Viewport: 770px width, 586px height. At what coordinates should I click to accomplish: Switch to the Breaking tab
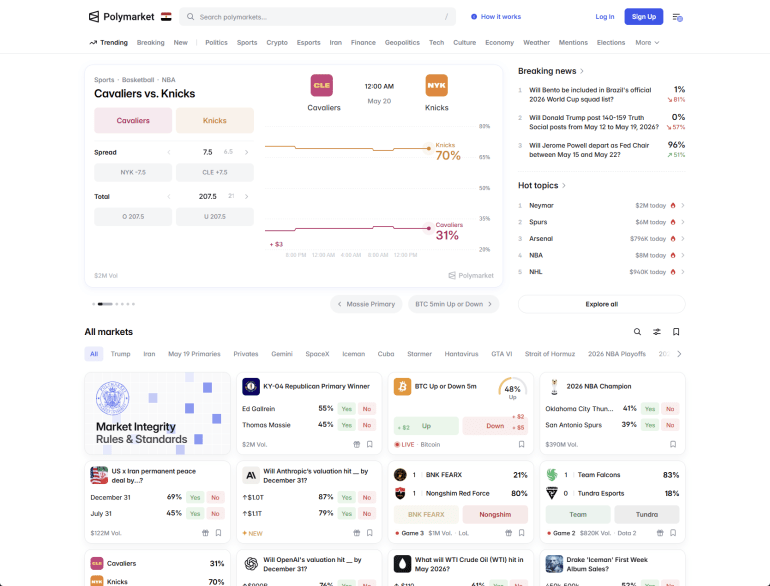tap(151, 43)
